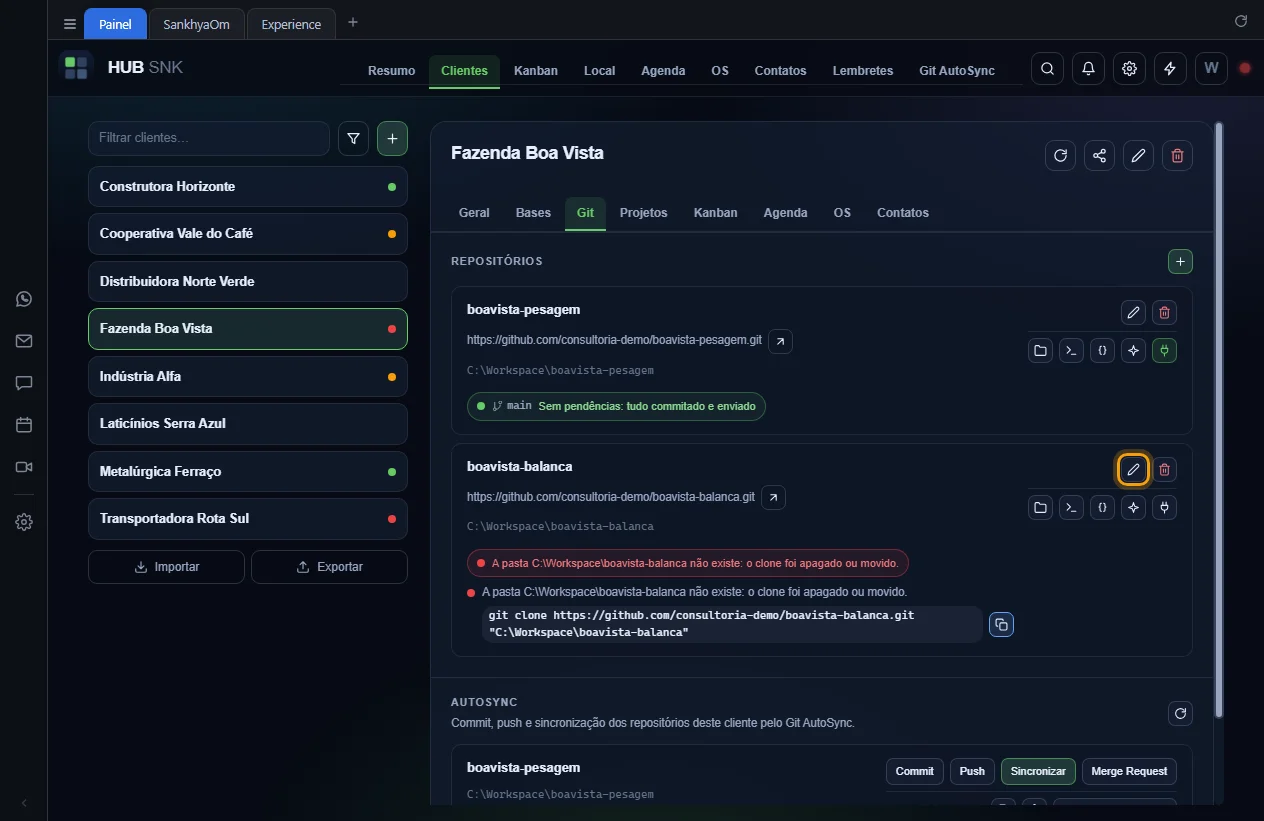The width and height of the screenshot is (1264, 821).
Task: Open the Contatos section in the top navigation
Action: point(780,71)
